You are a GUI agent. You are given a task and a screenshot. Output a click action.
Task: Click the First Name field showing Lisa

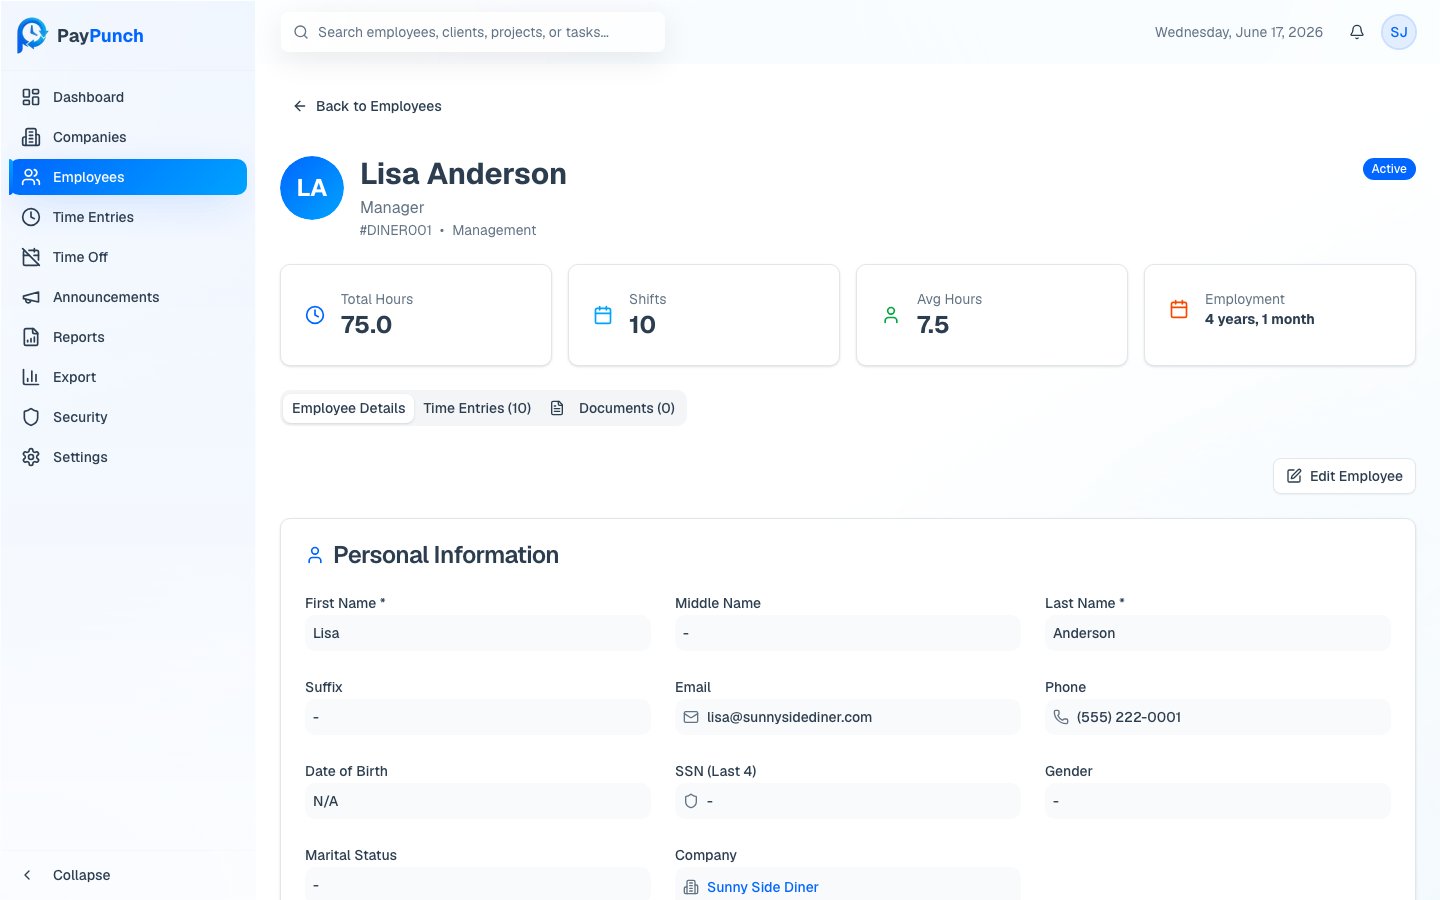478,633
